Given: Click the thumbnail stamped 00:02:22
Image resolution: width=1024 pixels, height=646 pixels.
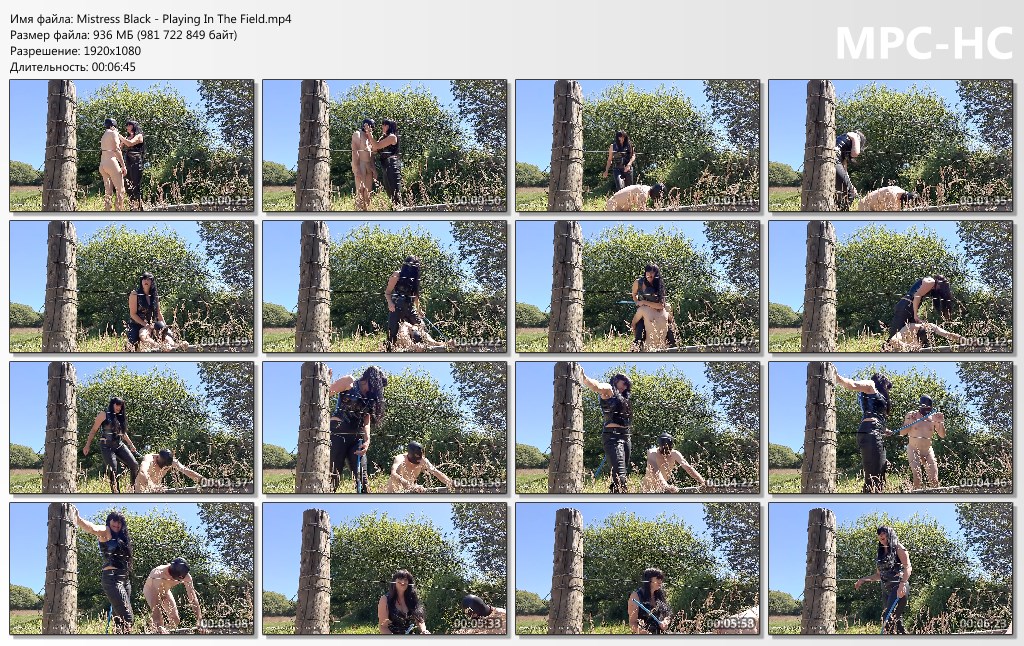Looking at the screenshot, I should [x=385, y=287].
